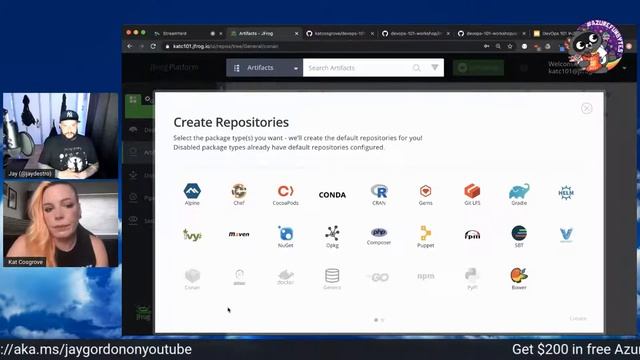Select the Git LFS package icon

click(472, 194)
